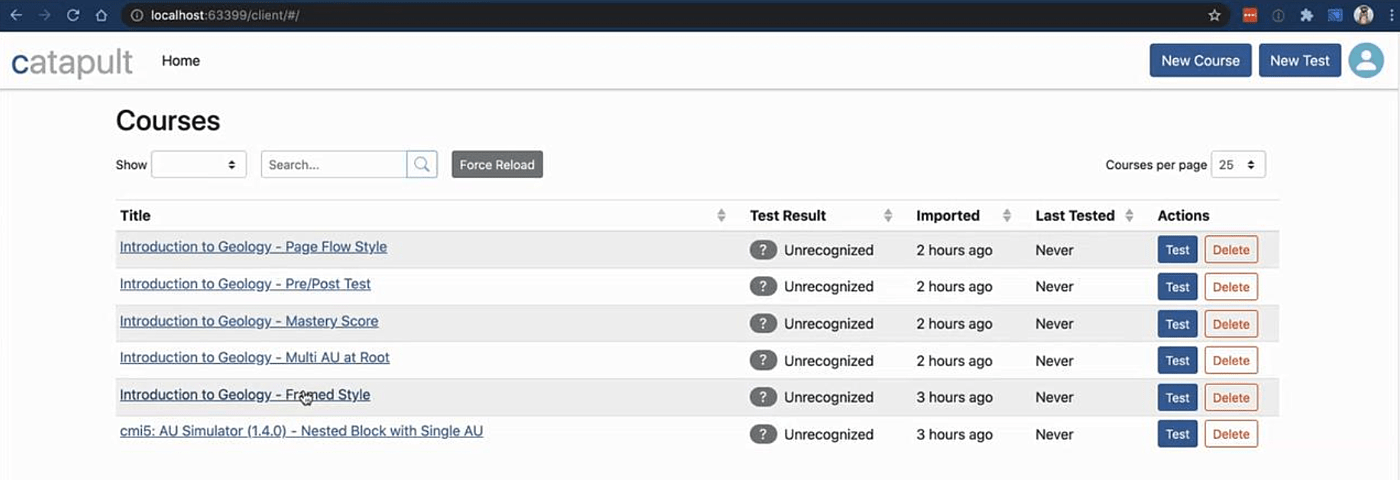Click the search magnifier icon button

coord(422,165)
